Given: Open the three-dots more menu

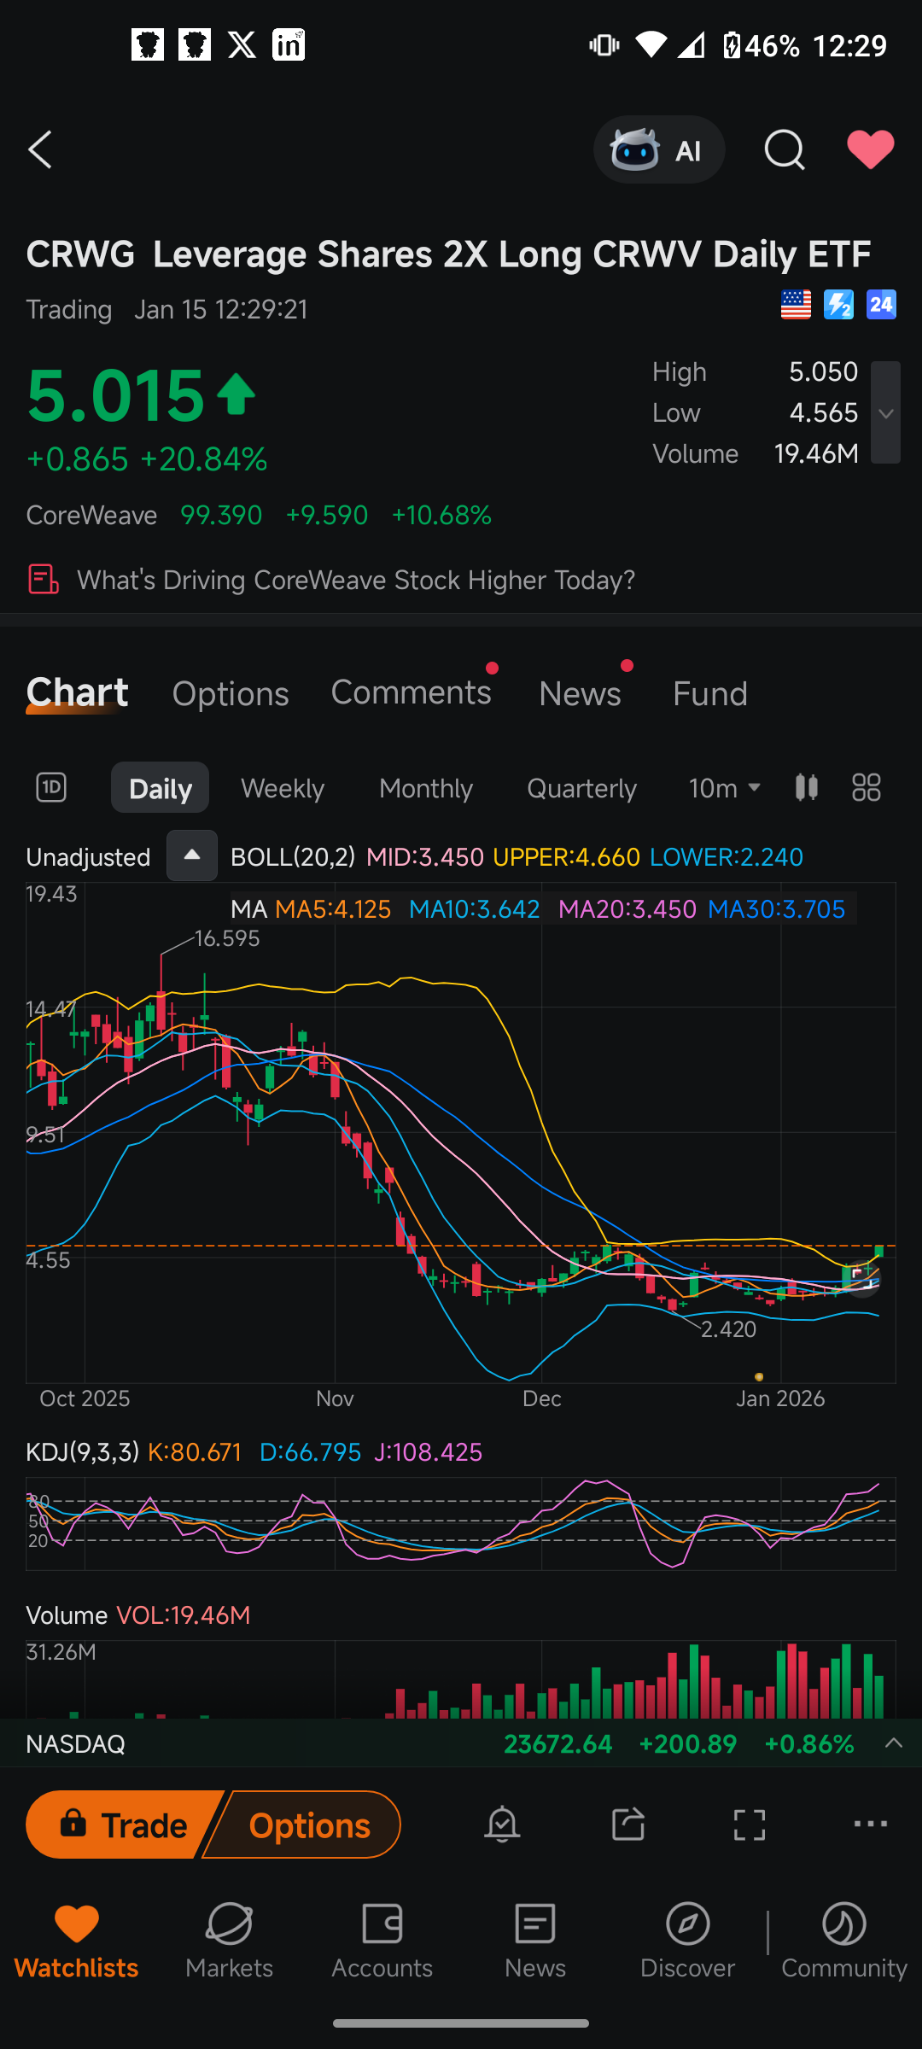Looking at the screenshot, I should 871,1824.
